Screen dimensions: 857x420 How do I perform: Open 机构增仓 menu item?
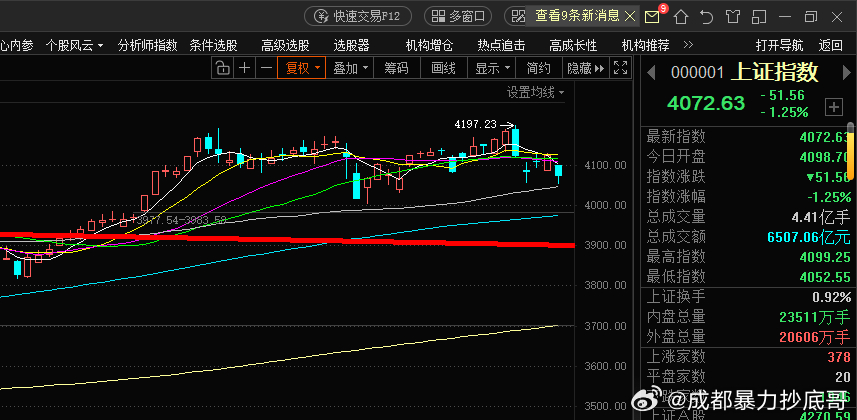pos(429,45)
